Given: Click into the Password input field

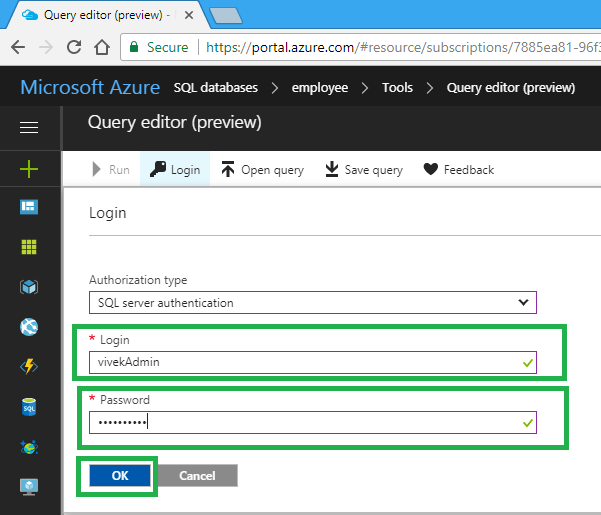Looking at the screenshot, I should coord(313,423).
